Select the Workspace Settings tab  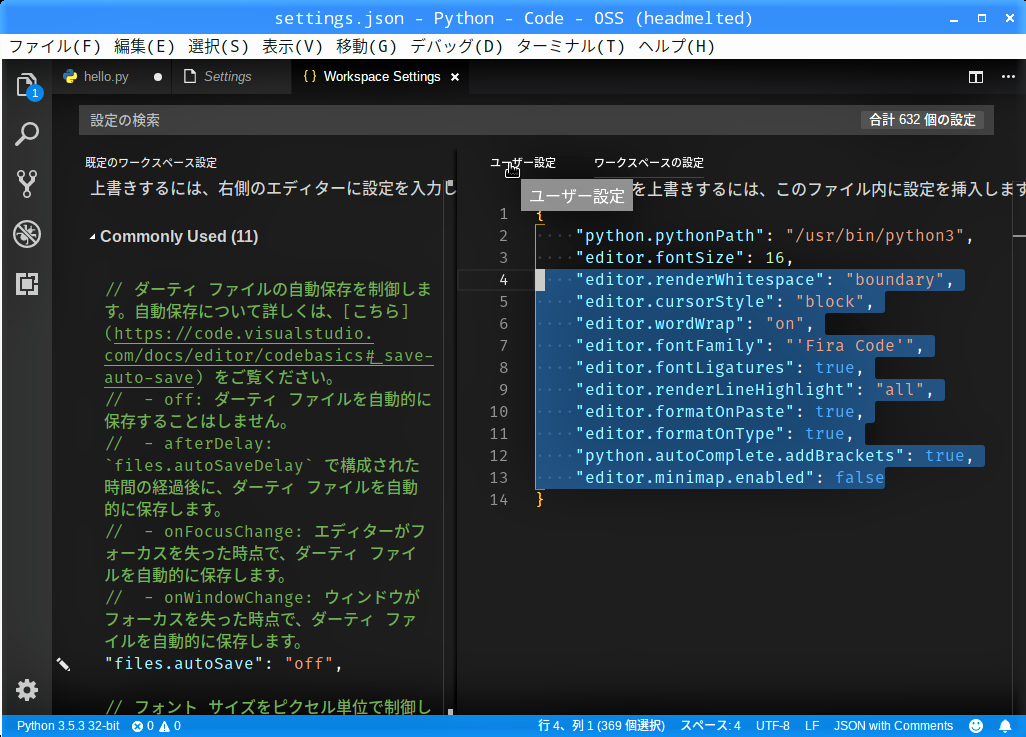(381, 77)
